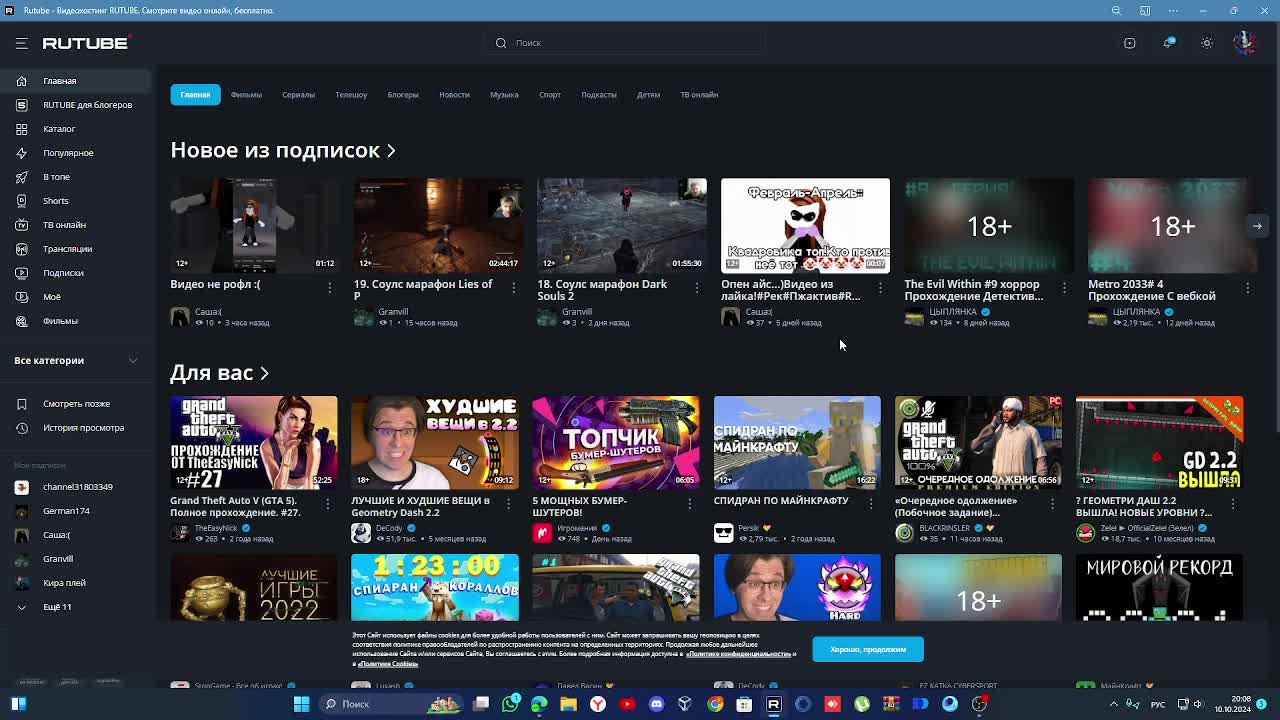This screenshot has height=720, width=1280.
Task: Open the BLACKRINSLER channel link
Action: pos(945,528)
